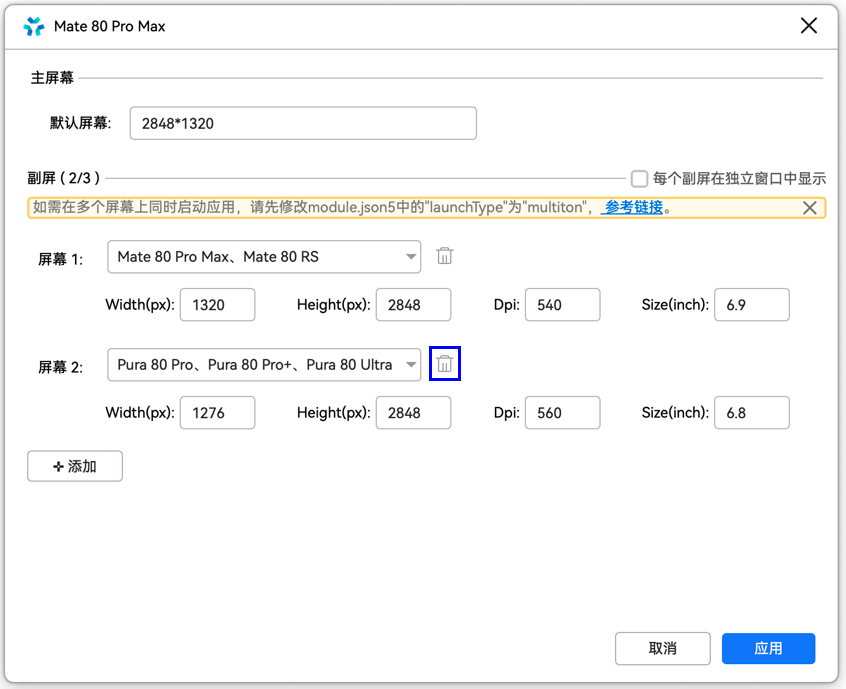Open the 屏幕 1 device dropdown

264,256
